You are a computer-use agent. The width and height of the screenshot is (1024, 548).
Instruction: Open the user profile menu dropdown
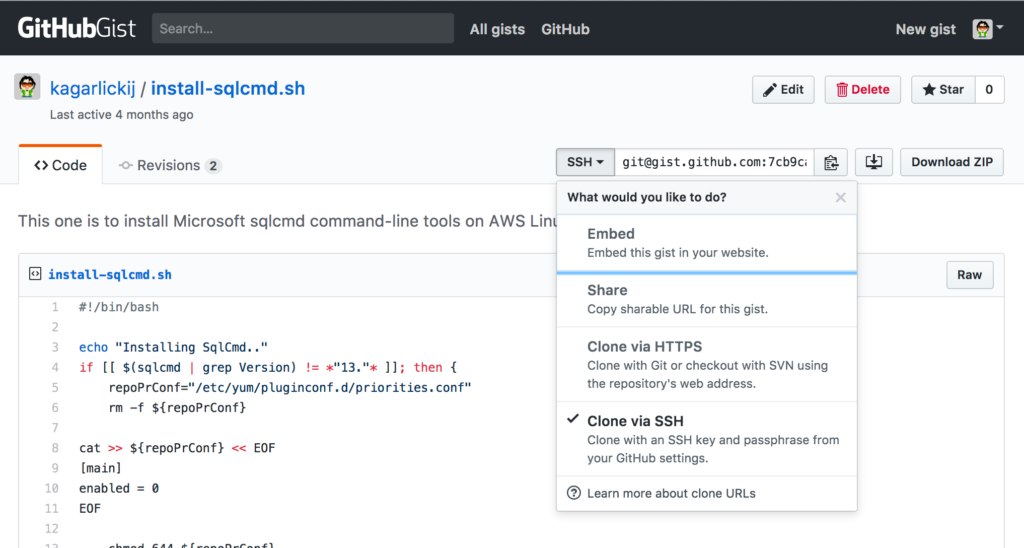point(988,29)
